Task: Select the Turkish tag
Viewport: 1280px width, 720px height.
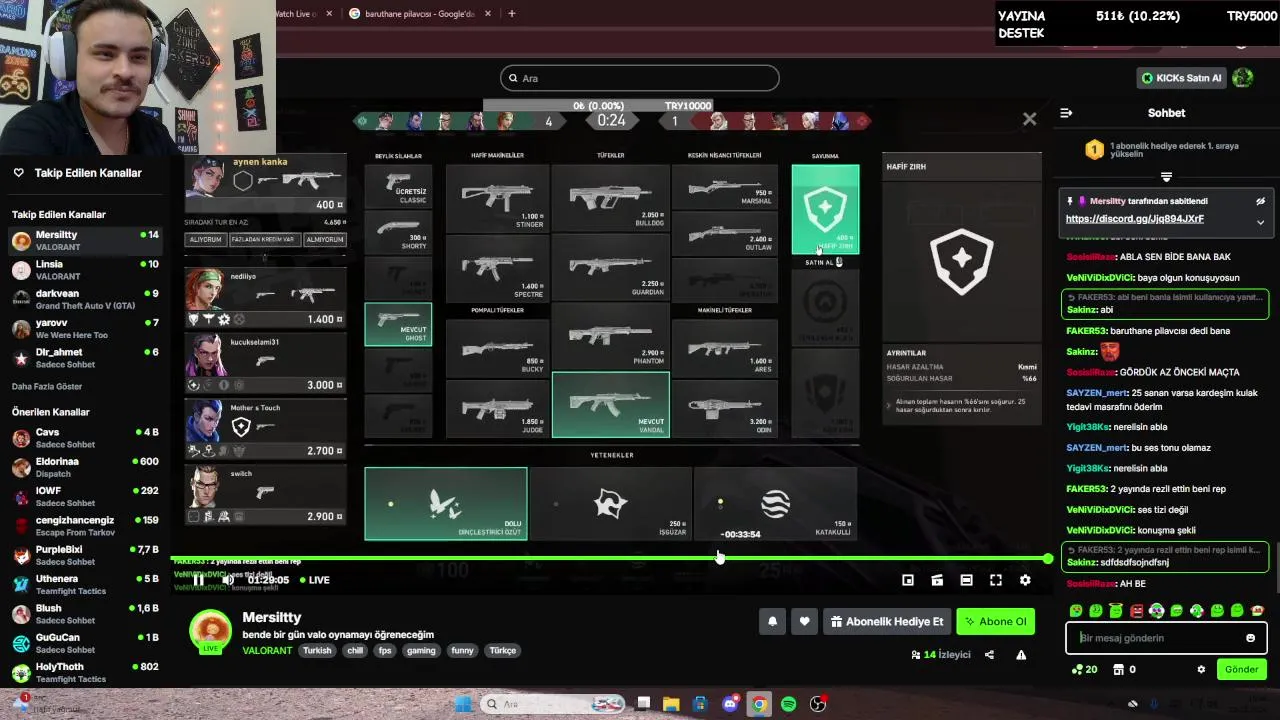Action: pyautogui.click(x=317, y=650)
